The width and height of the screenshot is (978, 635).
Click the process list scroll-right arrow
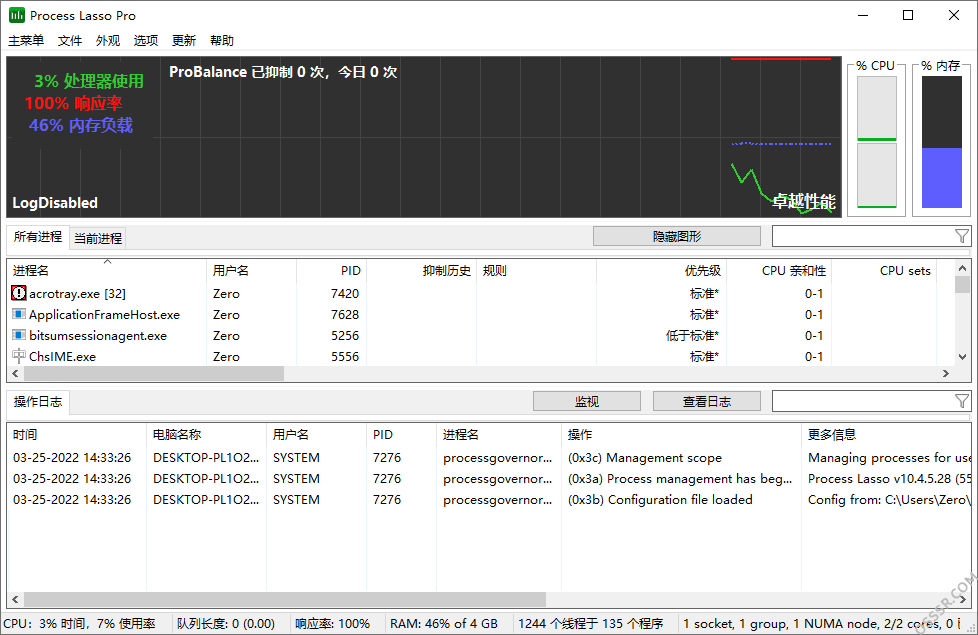[x=946, y=373]
